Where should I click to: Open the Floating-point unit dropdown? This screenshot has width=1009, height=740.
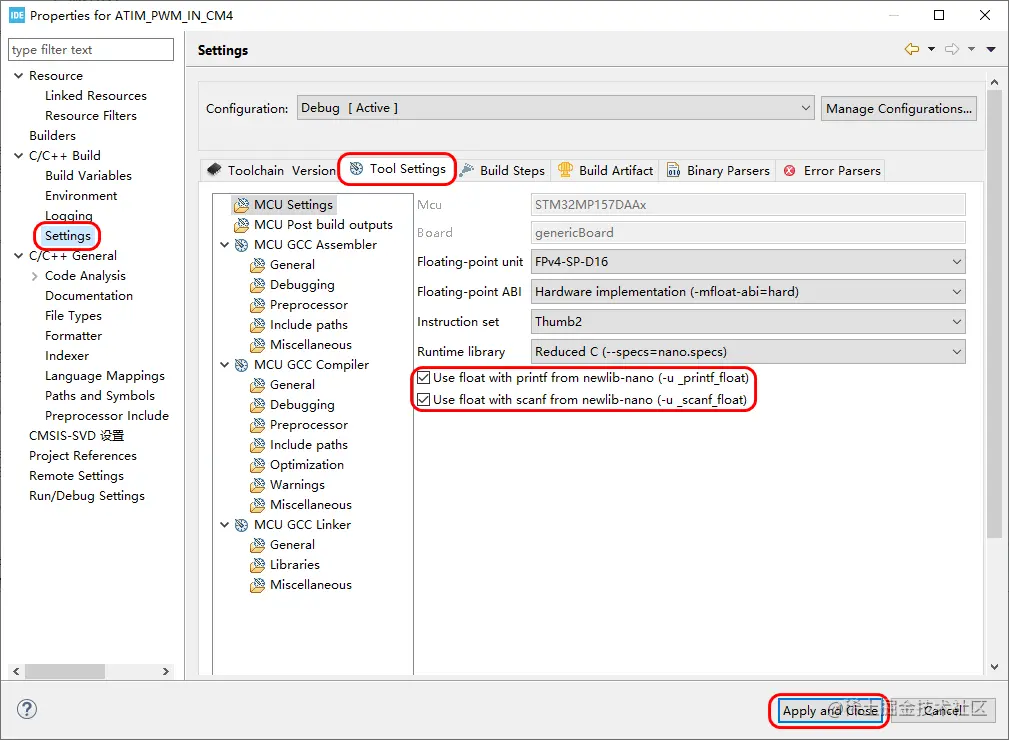pos(748,262)
